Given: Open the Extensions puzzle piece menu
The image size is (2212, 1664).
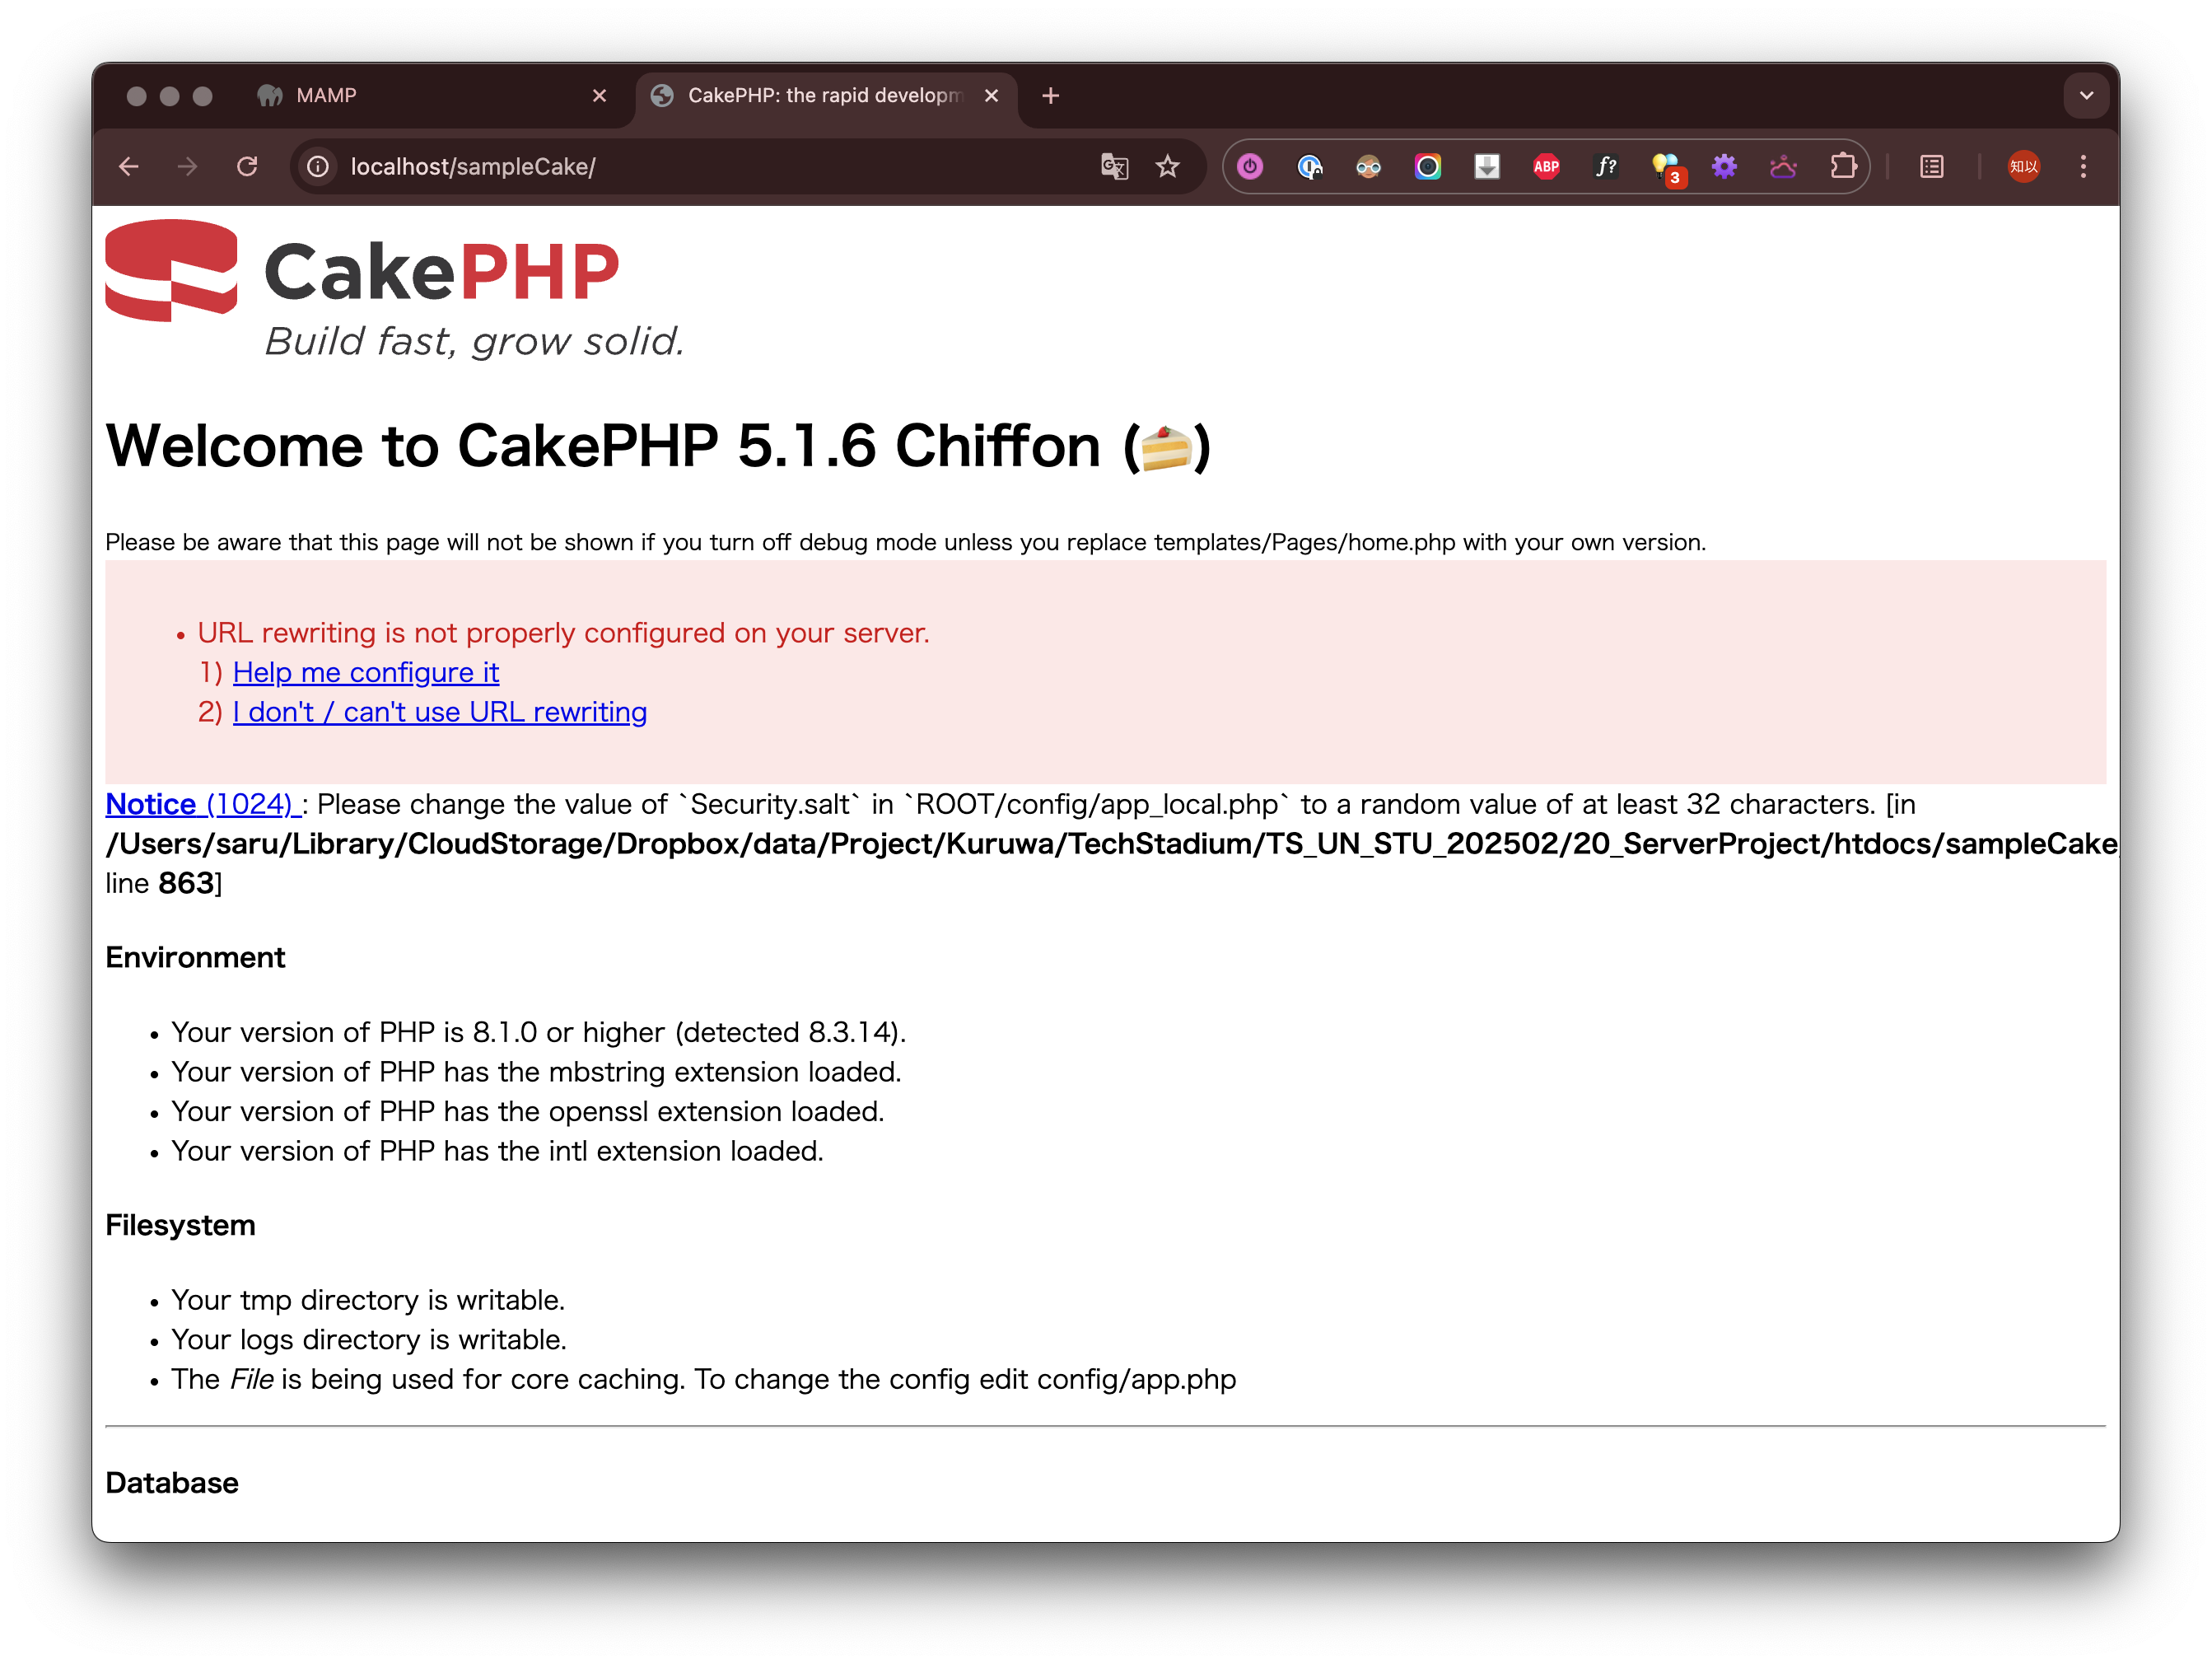Looking at the screenshot, I should pyautogui.click(x=1842, y=167).
